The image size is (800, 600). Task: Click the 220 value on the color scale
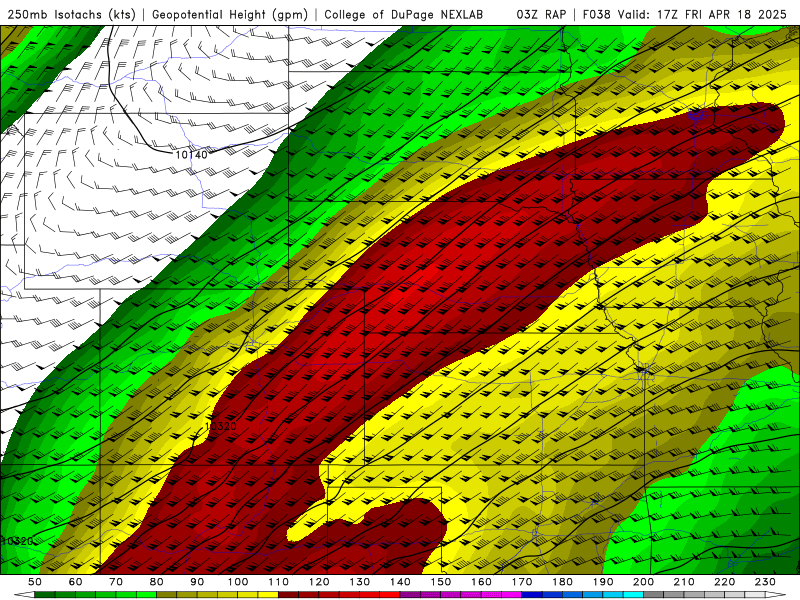pos(724,582)
